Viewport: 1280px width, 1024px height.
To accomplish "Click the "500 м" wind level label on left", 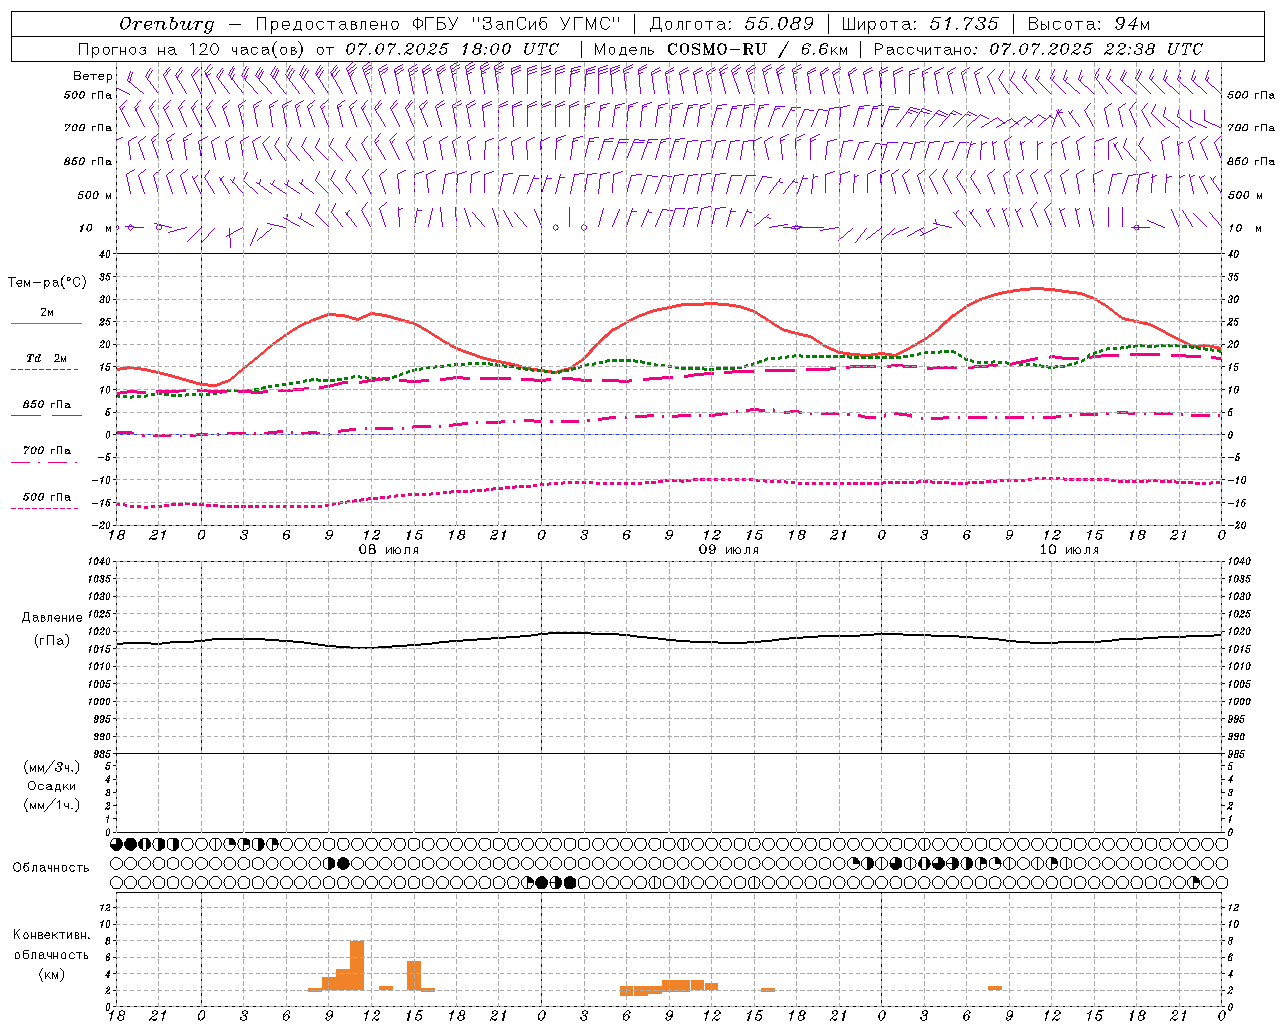I will (x=95, y=195).
